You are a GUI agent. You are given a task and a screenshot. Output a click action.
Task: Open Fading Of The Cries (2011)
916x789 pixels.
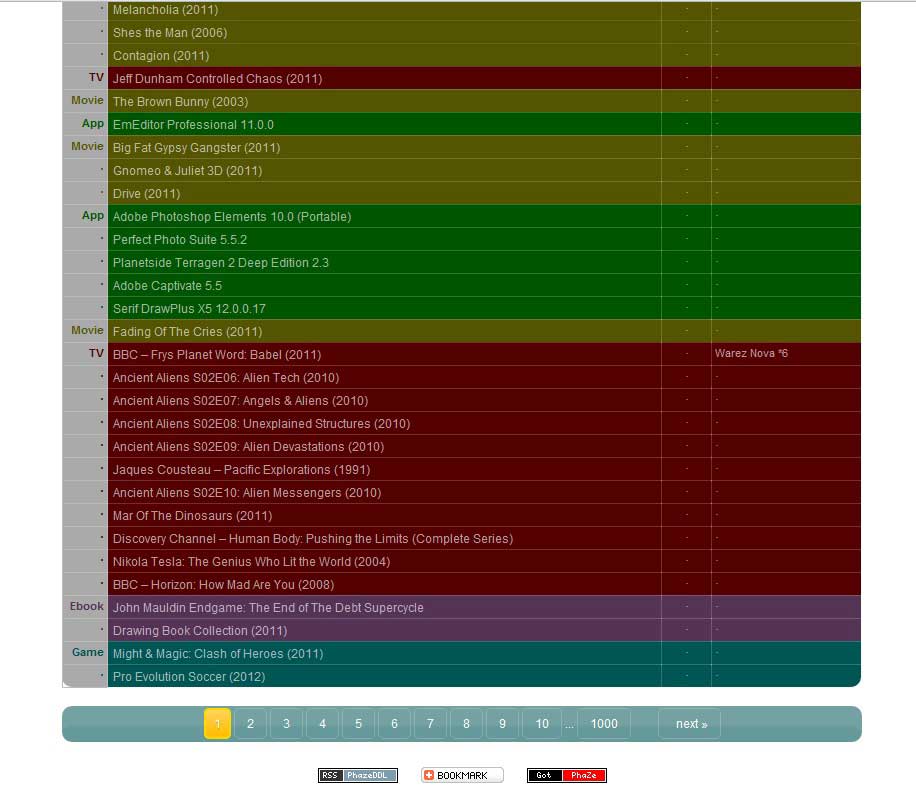click(x=188, y=332)
